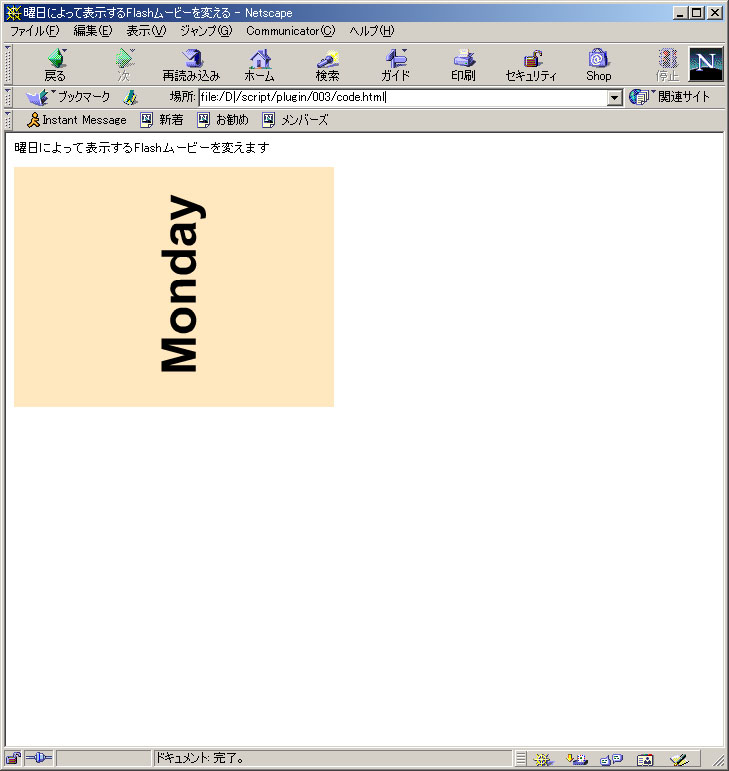The height and width of the screenshot is (771, 729).
Task: Open the ガイド (Guide) toolbar button
Action: point(395,64)
